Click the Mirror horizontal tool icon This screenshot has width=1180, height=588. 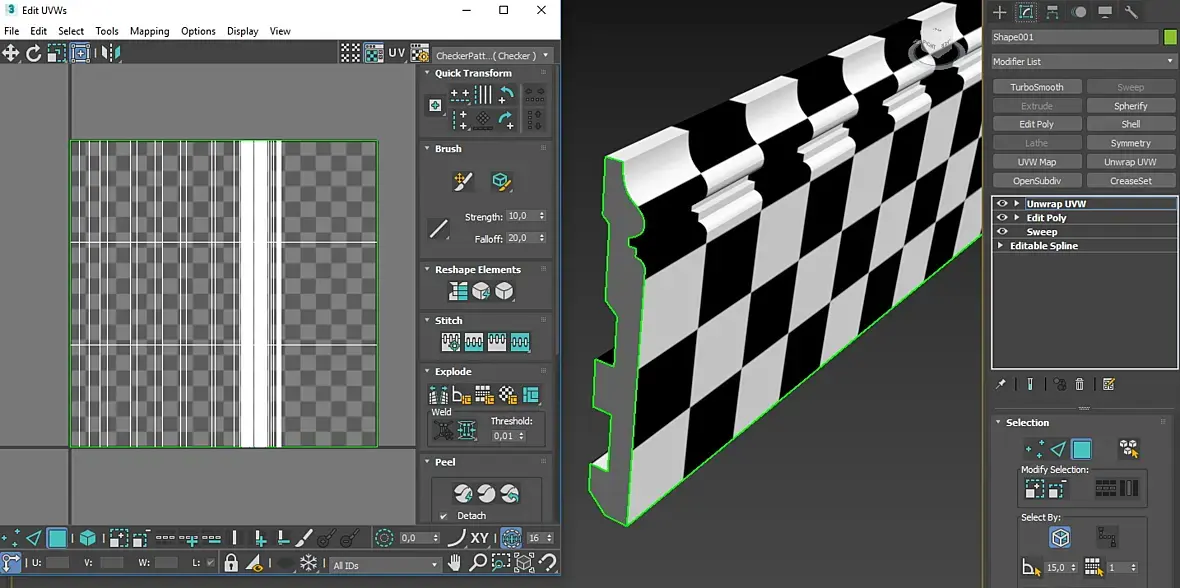point(111,53)
